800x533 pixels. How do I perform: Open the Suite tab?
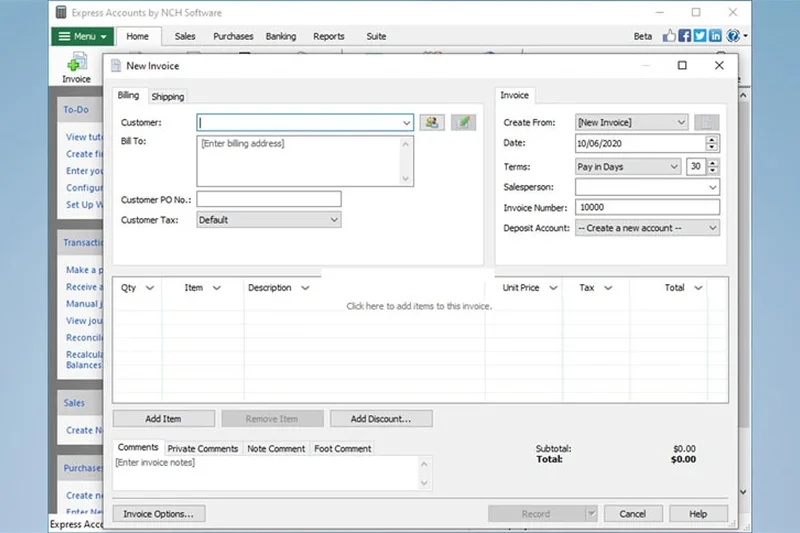tap(376, 36)
